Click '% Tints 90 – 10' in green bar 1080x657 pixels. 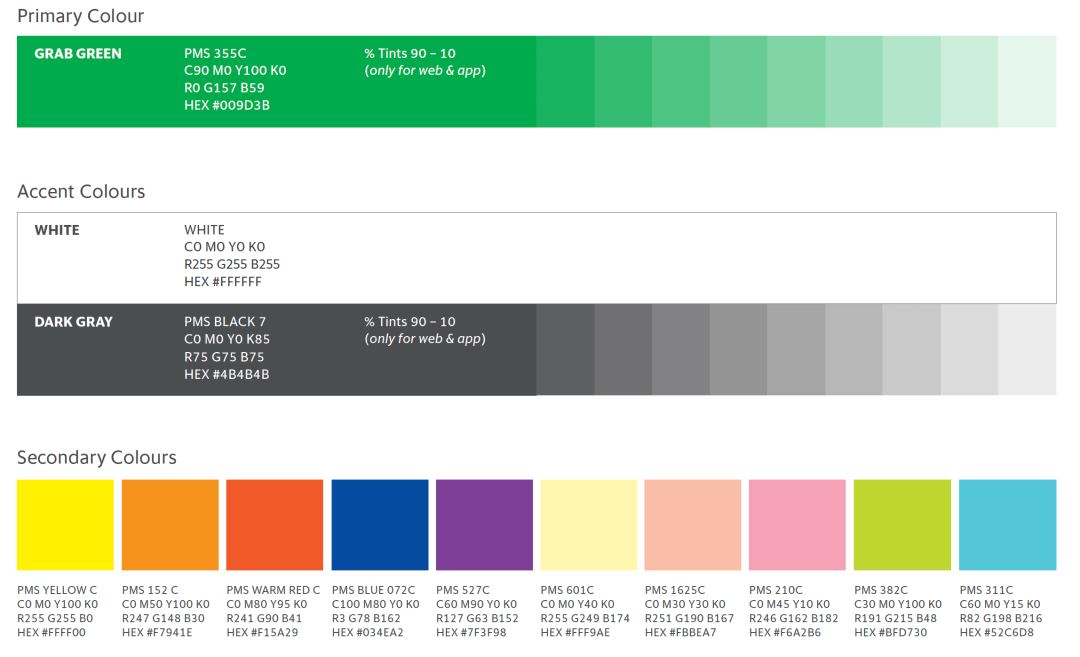(x=410, y=53)
